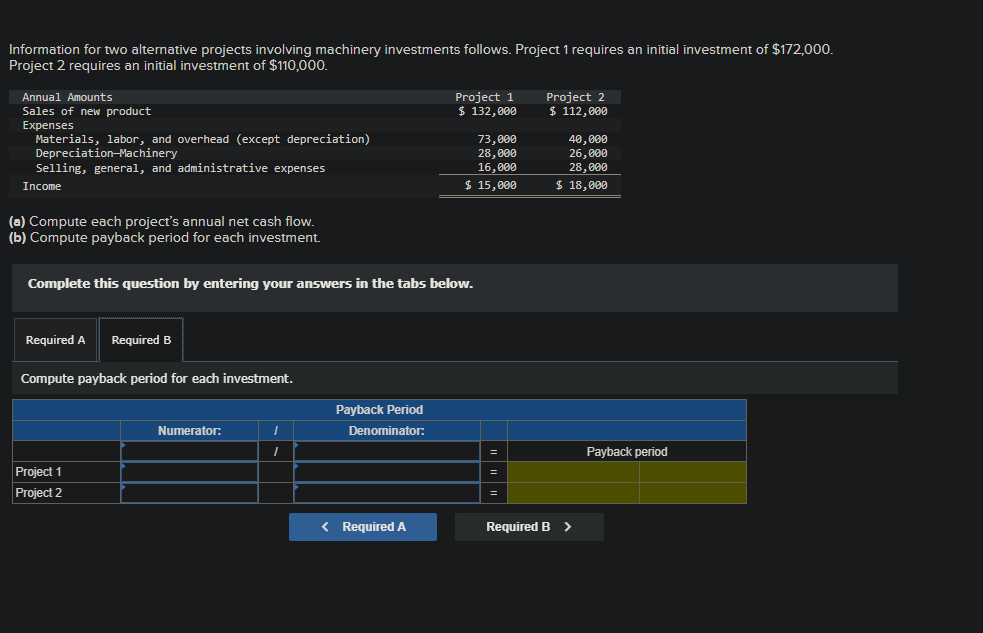Click the Project 2 payback period result cell

[x=573, y=493]
